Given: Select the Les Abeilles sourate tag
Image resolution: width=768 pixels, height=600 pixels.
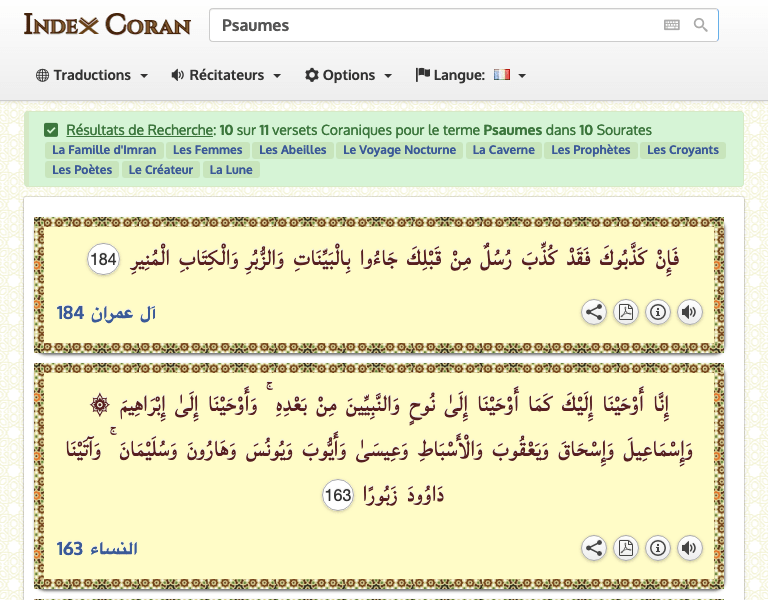Looking at the screenshot, I should (292, 150).
